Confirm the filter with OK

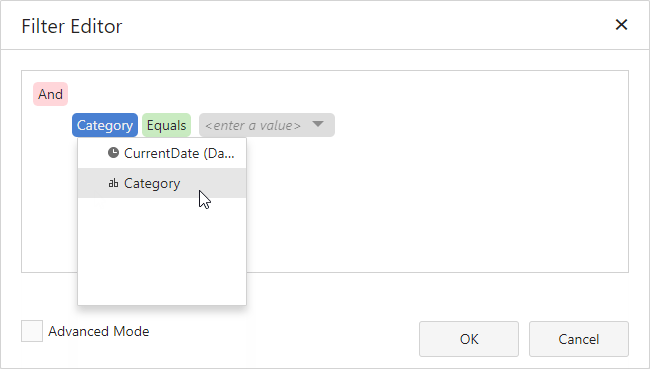tap(469, 339)
